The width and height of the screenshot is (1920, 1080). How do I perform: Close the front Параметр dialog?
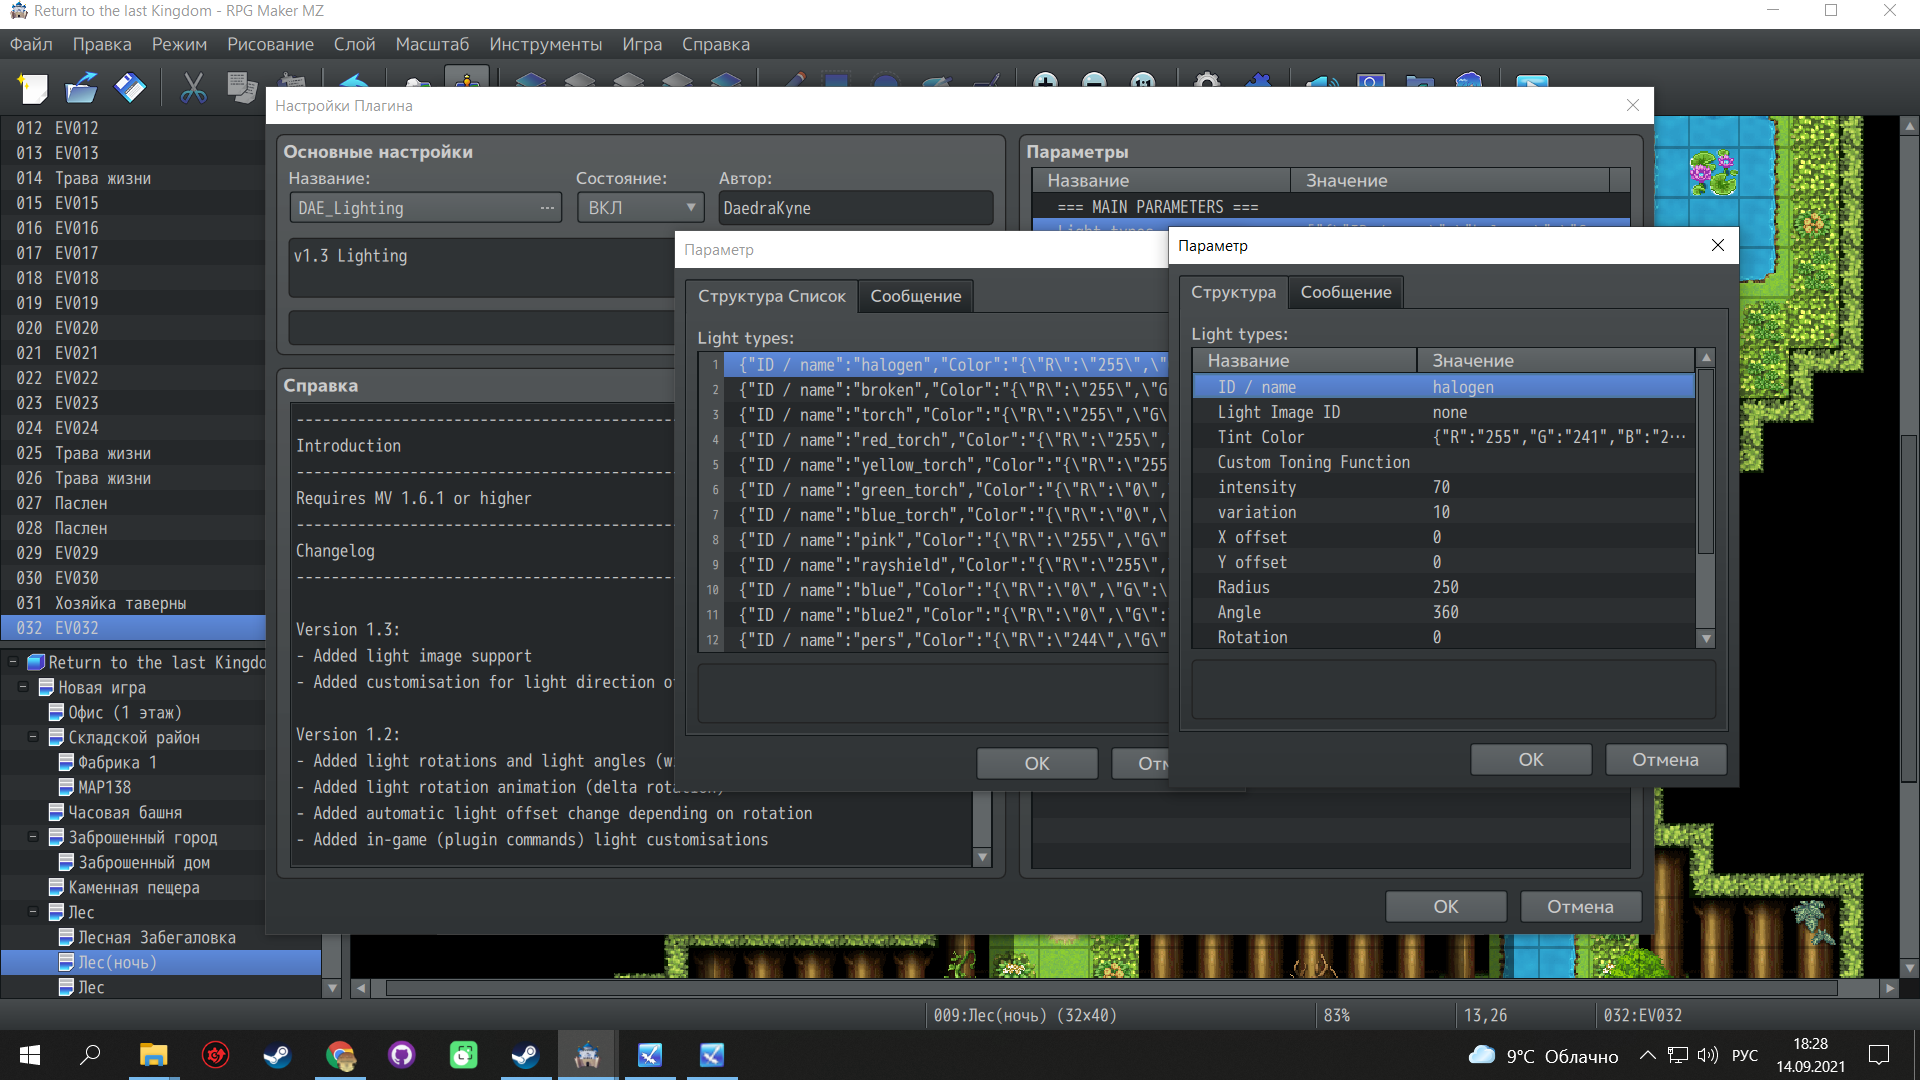pos(1718,245)
